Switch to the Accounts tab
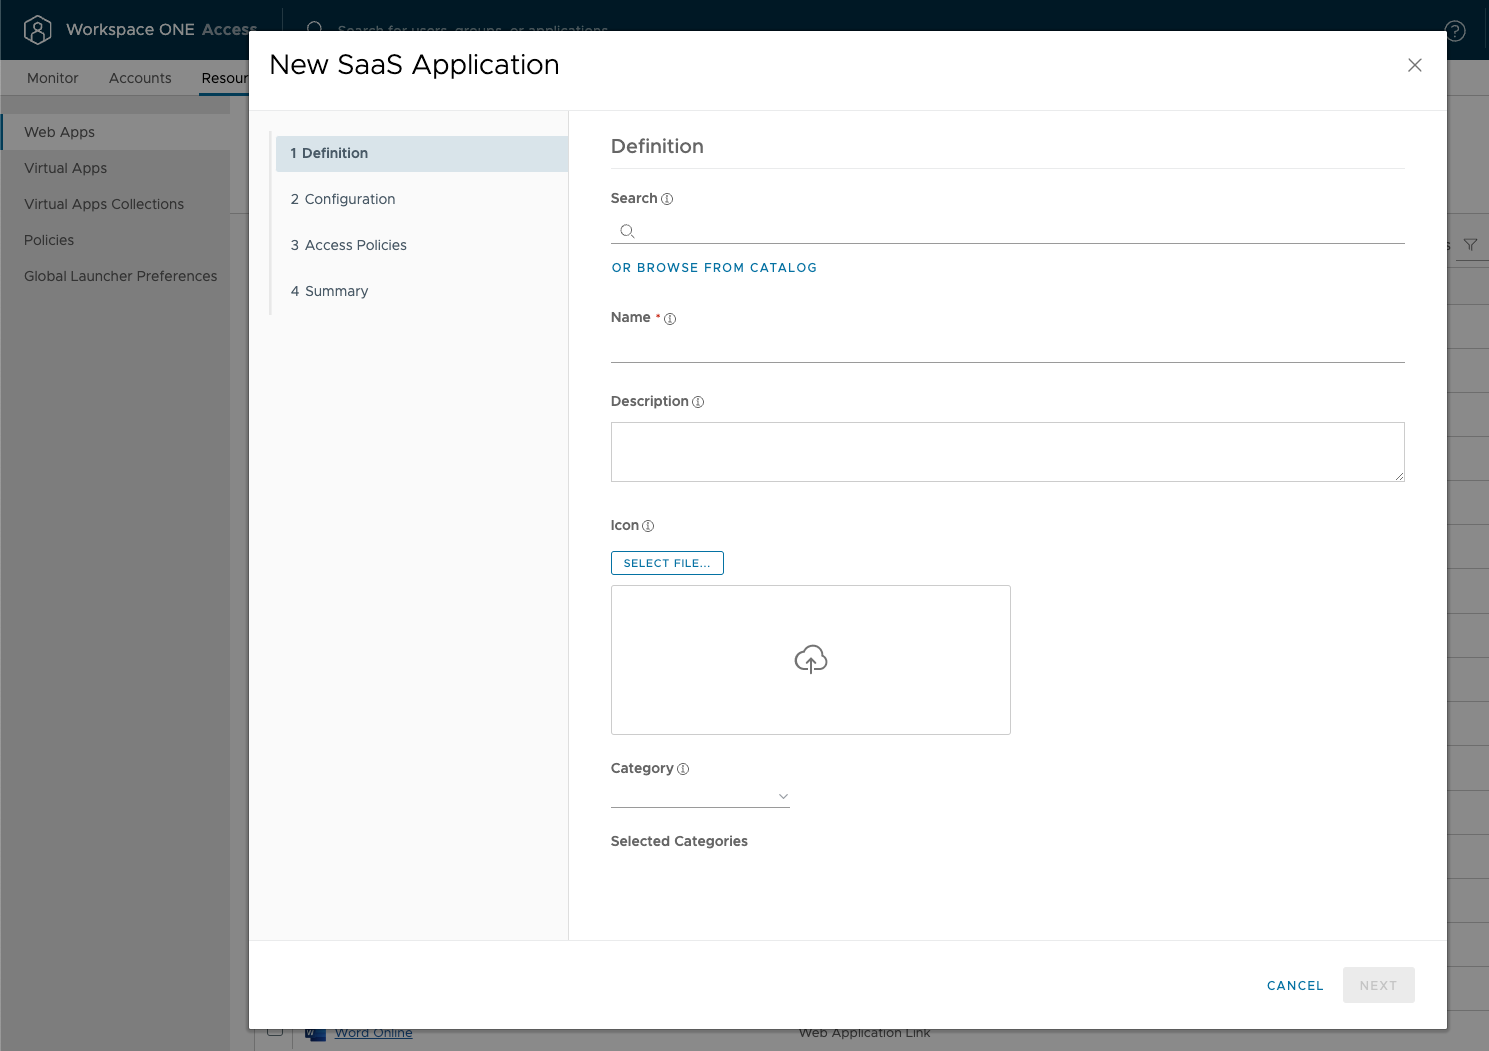Screen dimensions: 1489x1051 pos(139,78)
